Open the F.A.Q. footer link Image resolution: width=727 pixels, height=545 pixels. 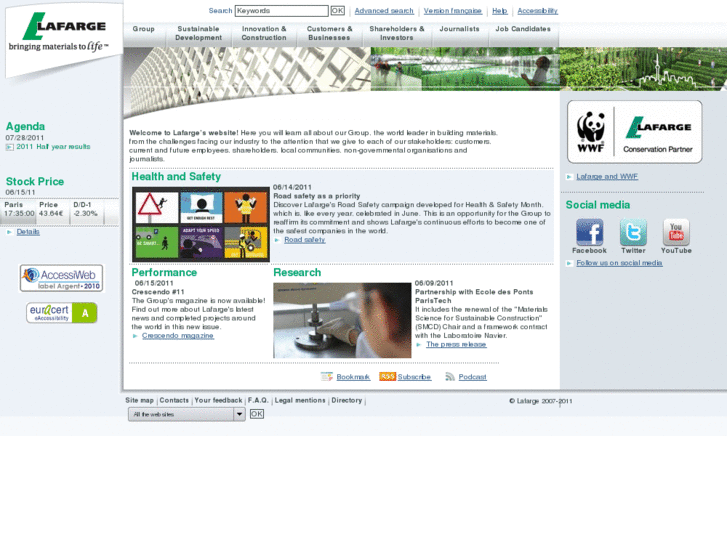click(x=258, y=400)
